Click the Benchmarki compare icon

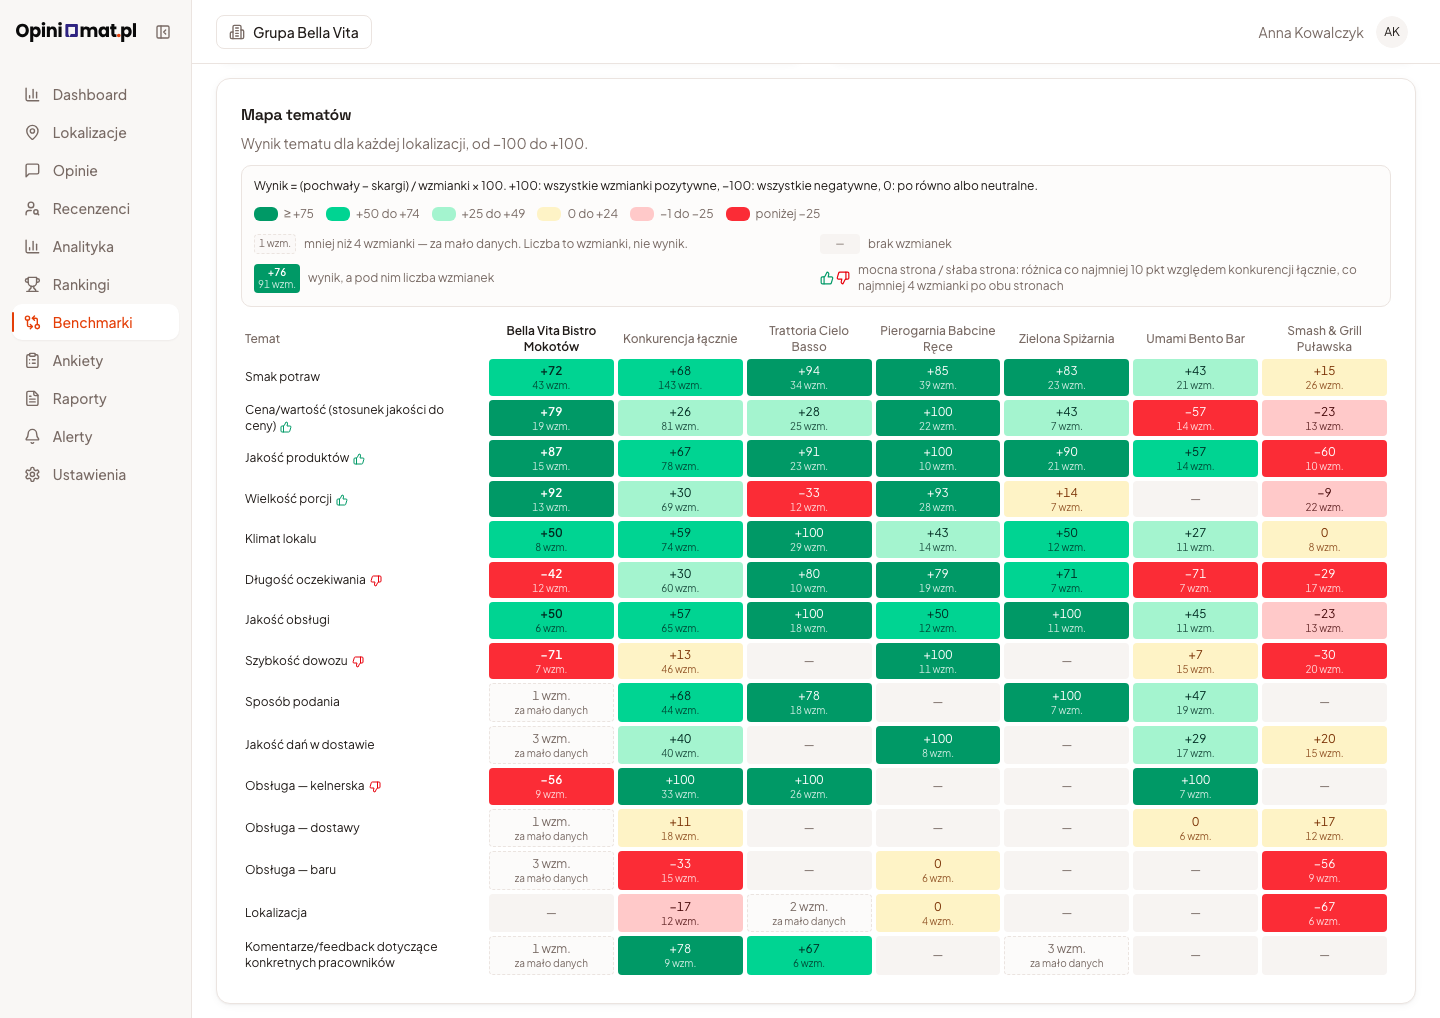(x=32, y=322)
